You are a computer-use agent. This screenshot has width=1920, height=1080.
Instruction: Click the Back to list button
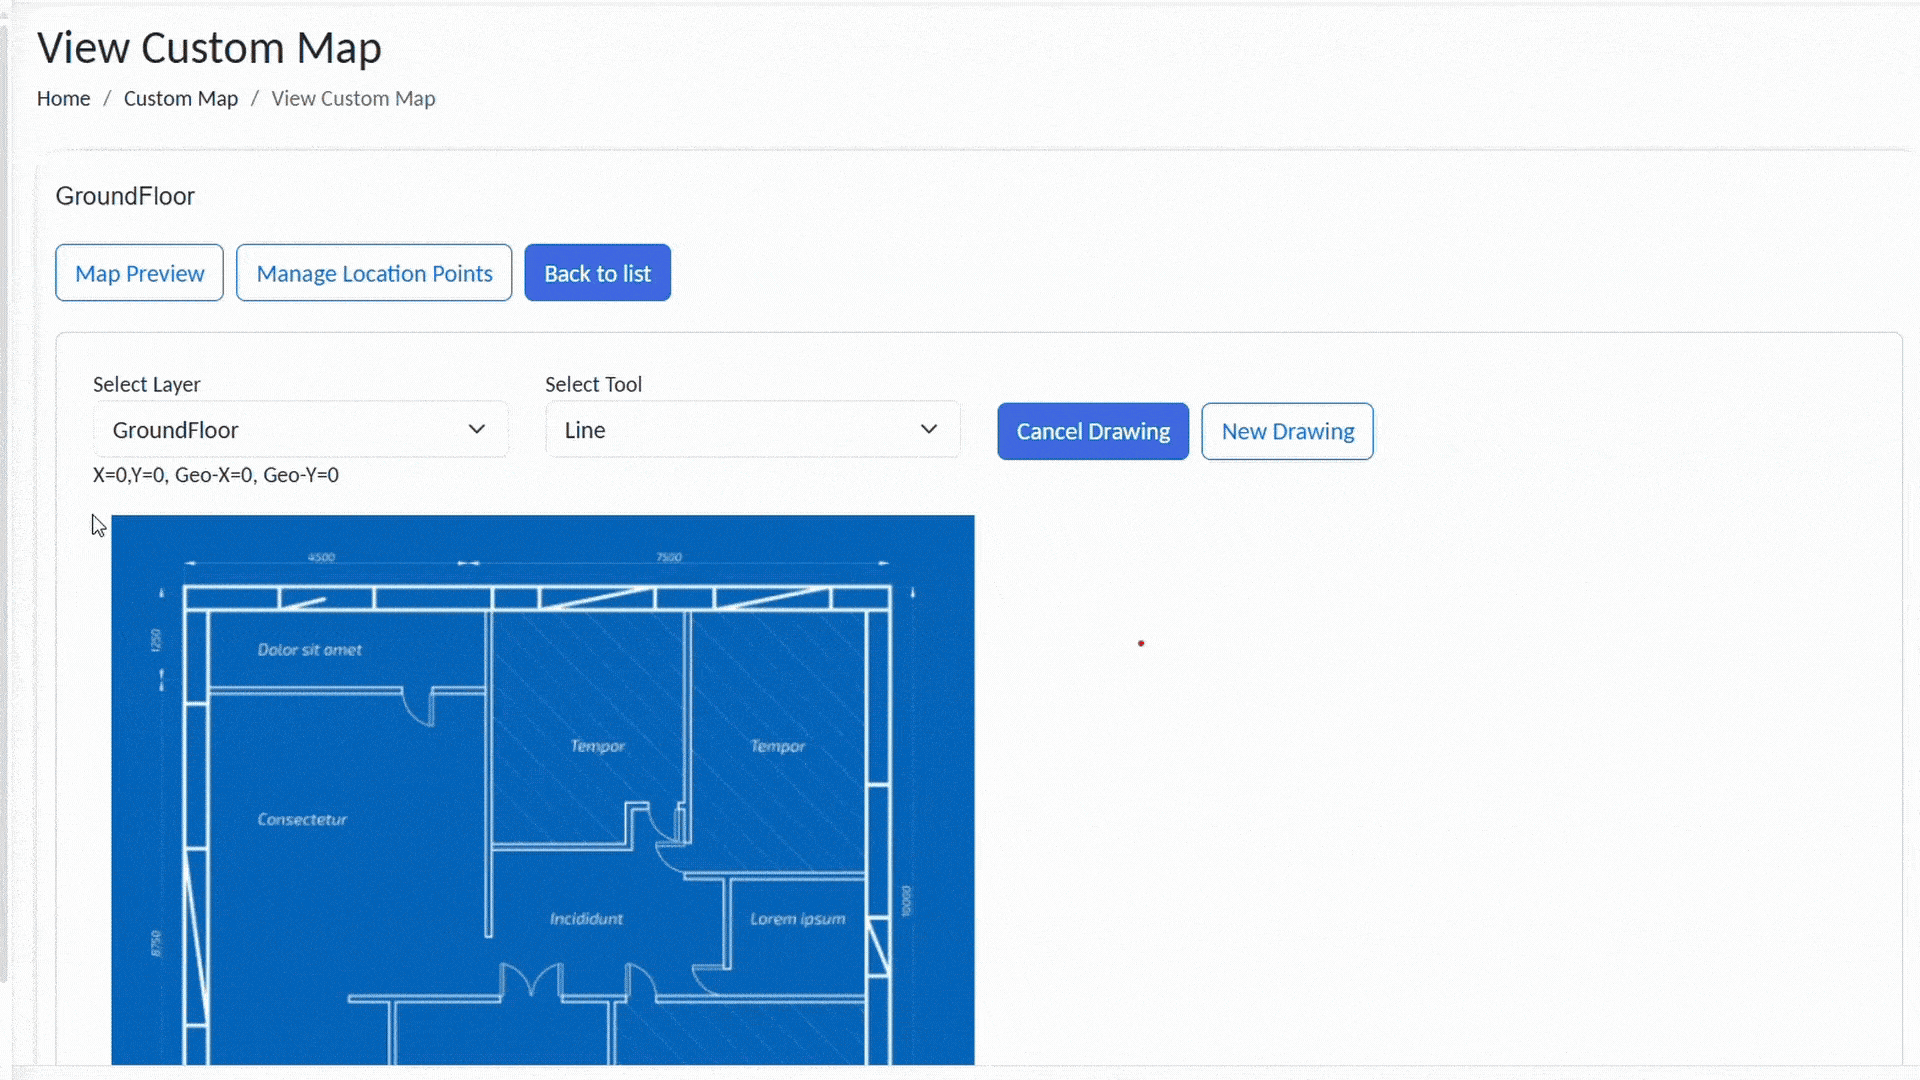pyautogui.click(x=597, y=273)
